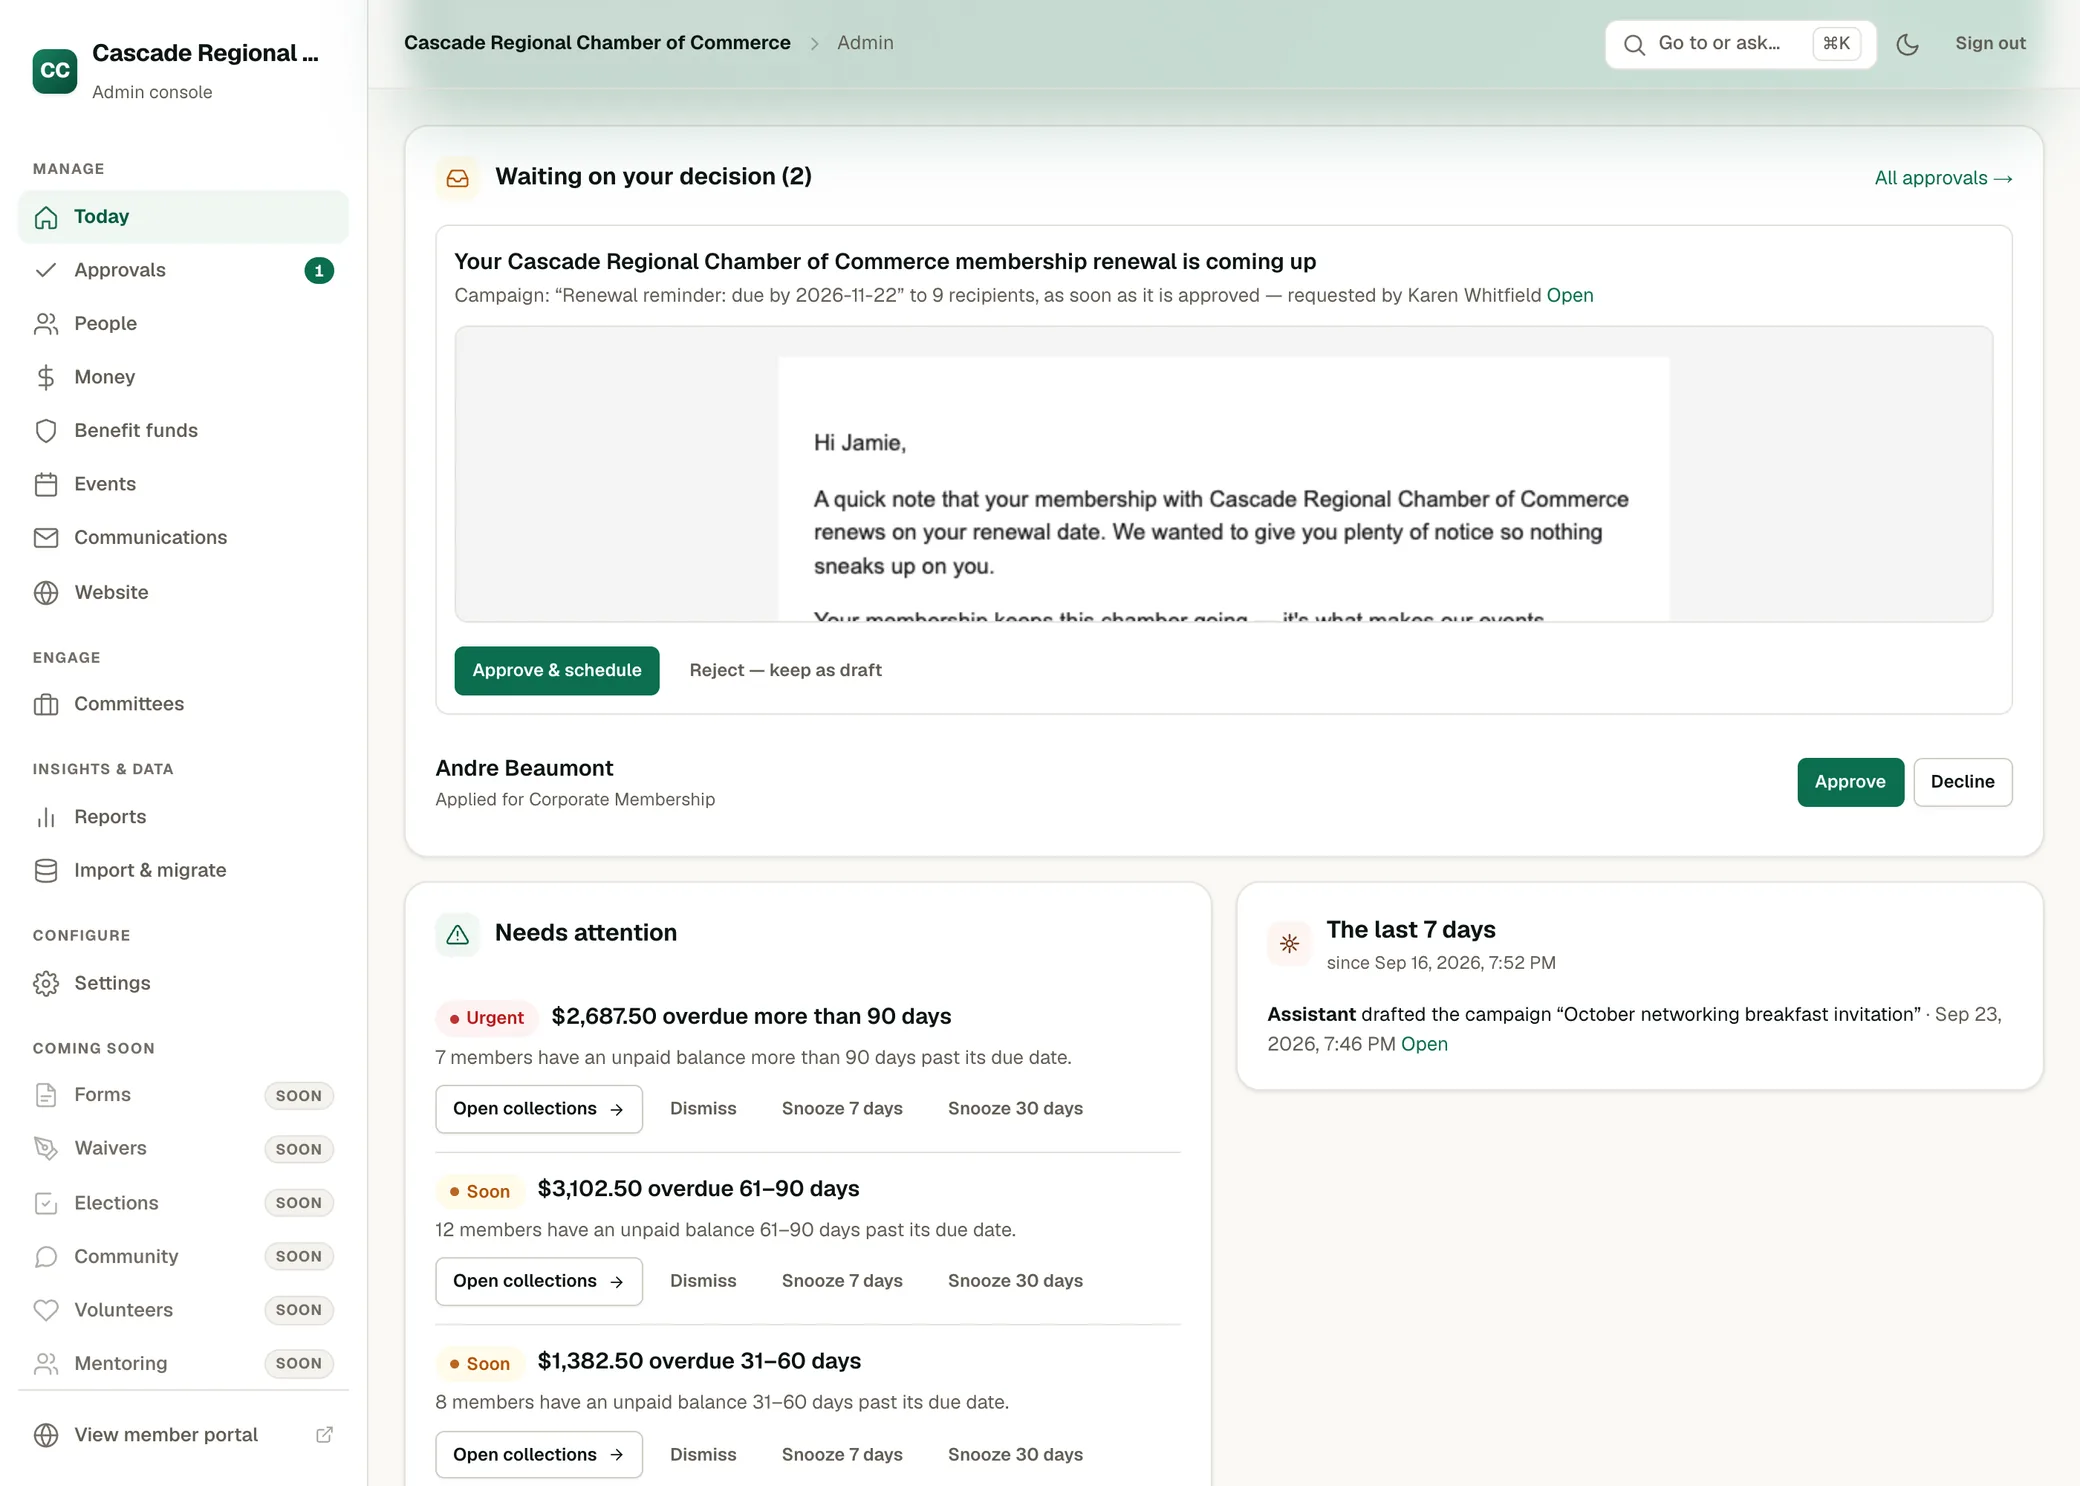Click the People users icon
The width and height of the screenshot is (2080, 1486).
click(x=46, y=324)
